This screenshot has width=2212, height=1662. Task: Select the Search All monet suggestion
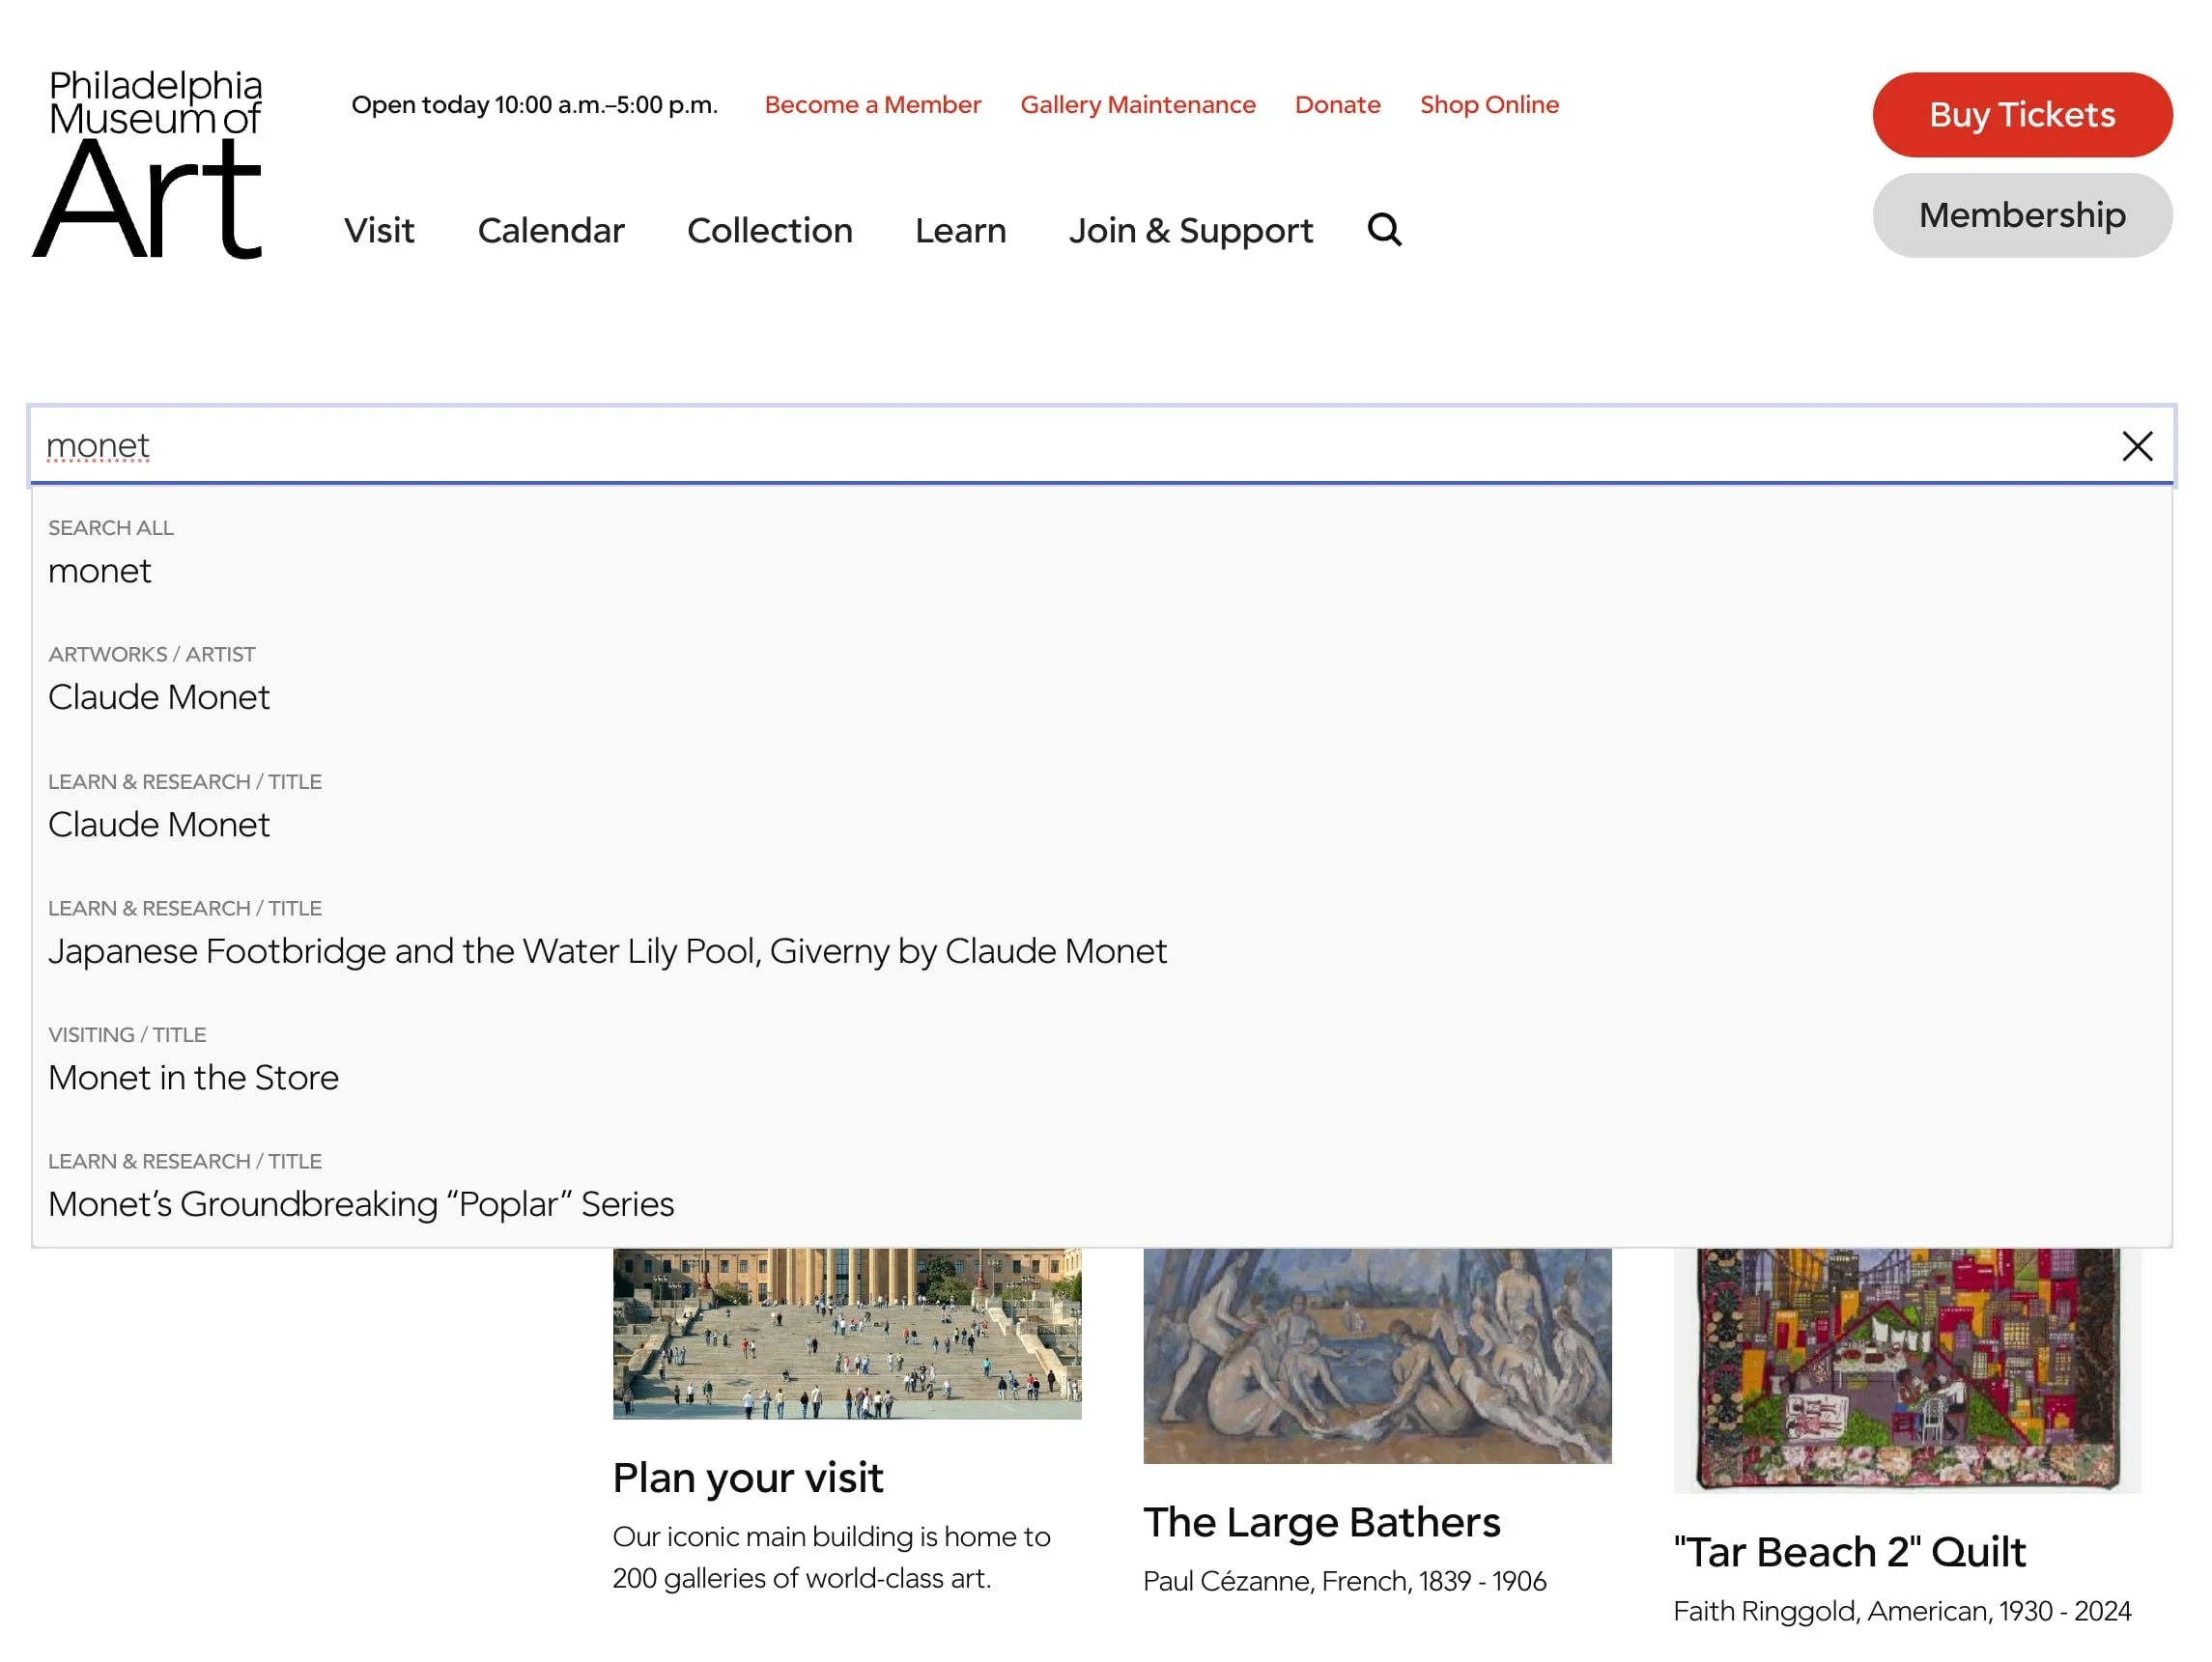tap(100, 571)
